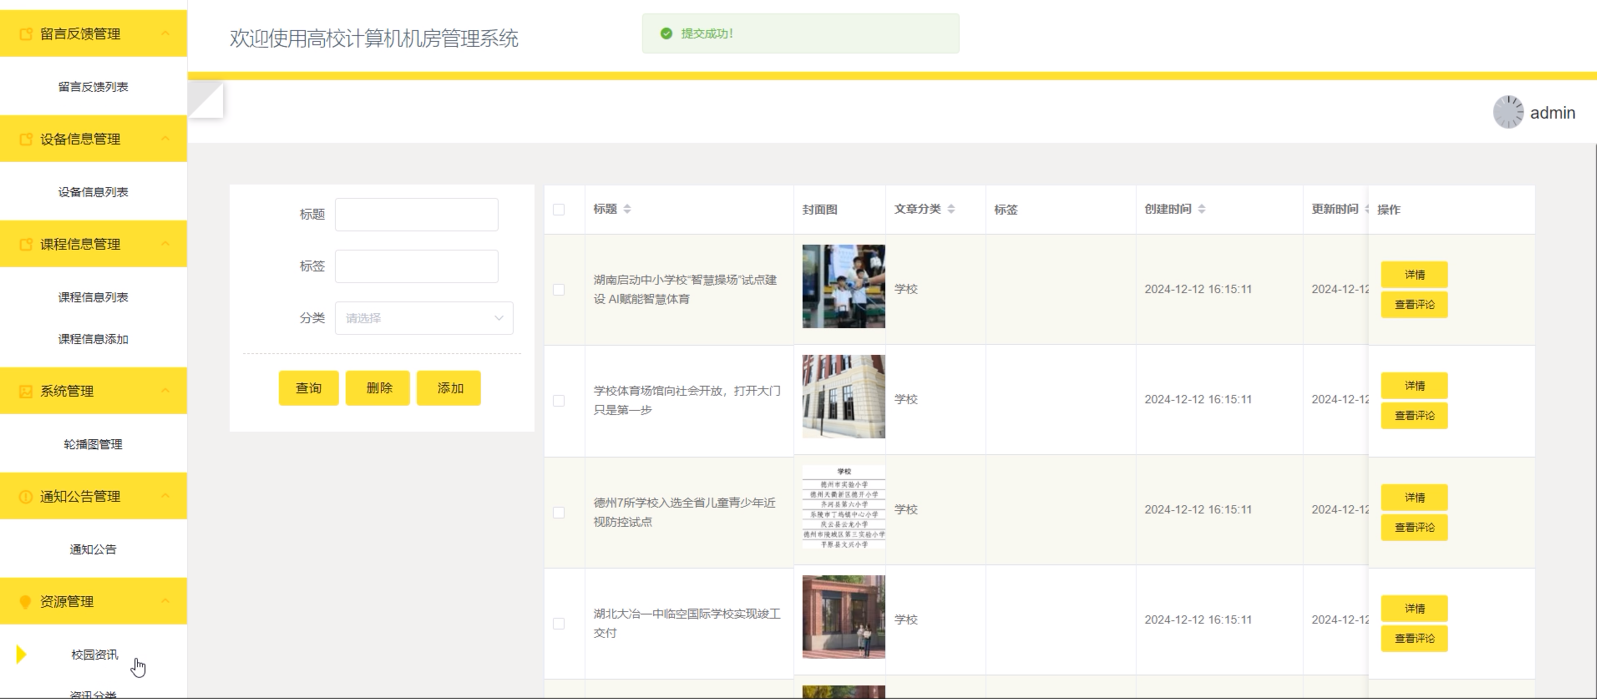Click title 湖南启动中小学校"智慧操场"试点建设
Image resolution: width=1597 pixels, height=699 pixels.
[x=685, y=290]
